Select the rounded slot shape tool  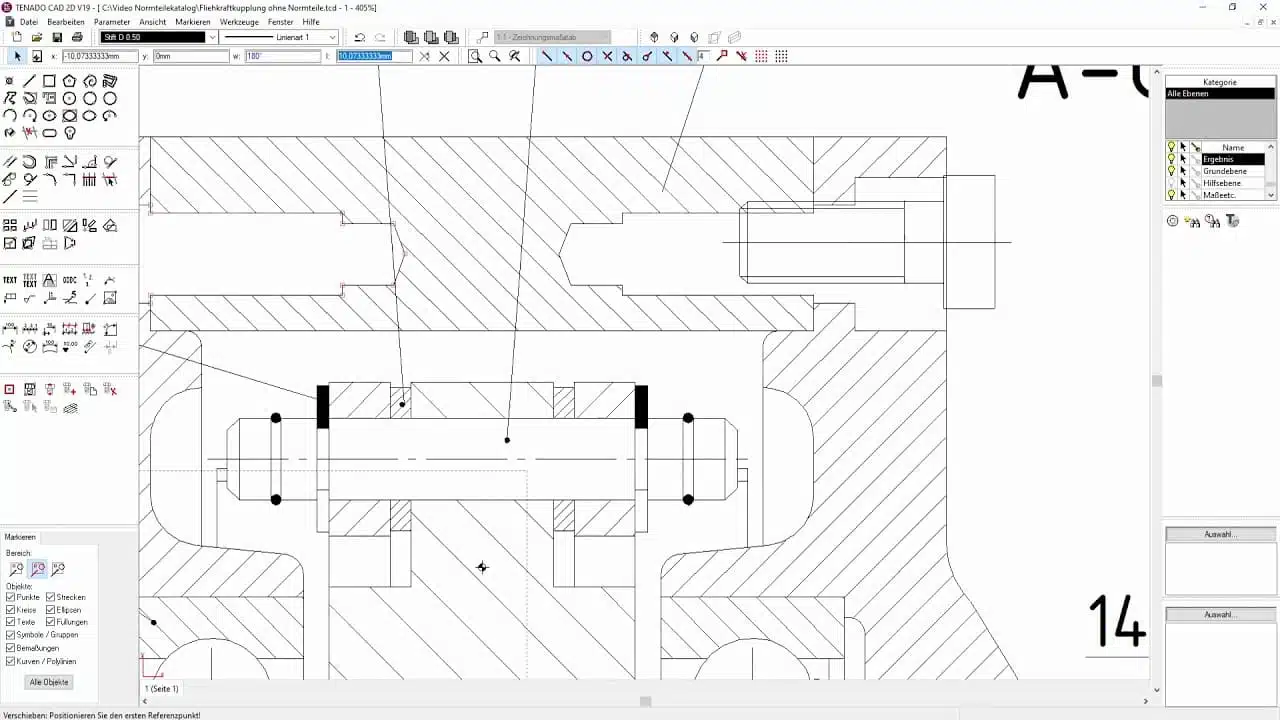click(x=49, y=132)
